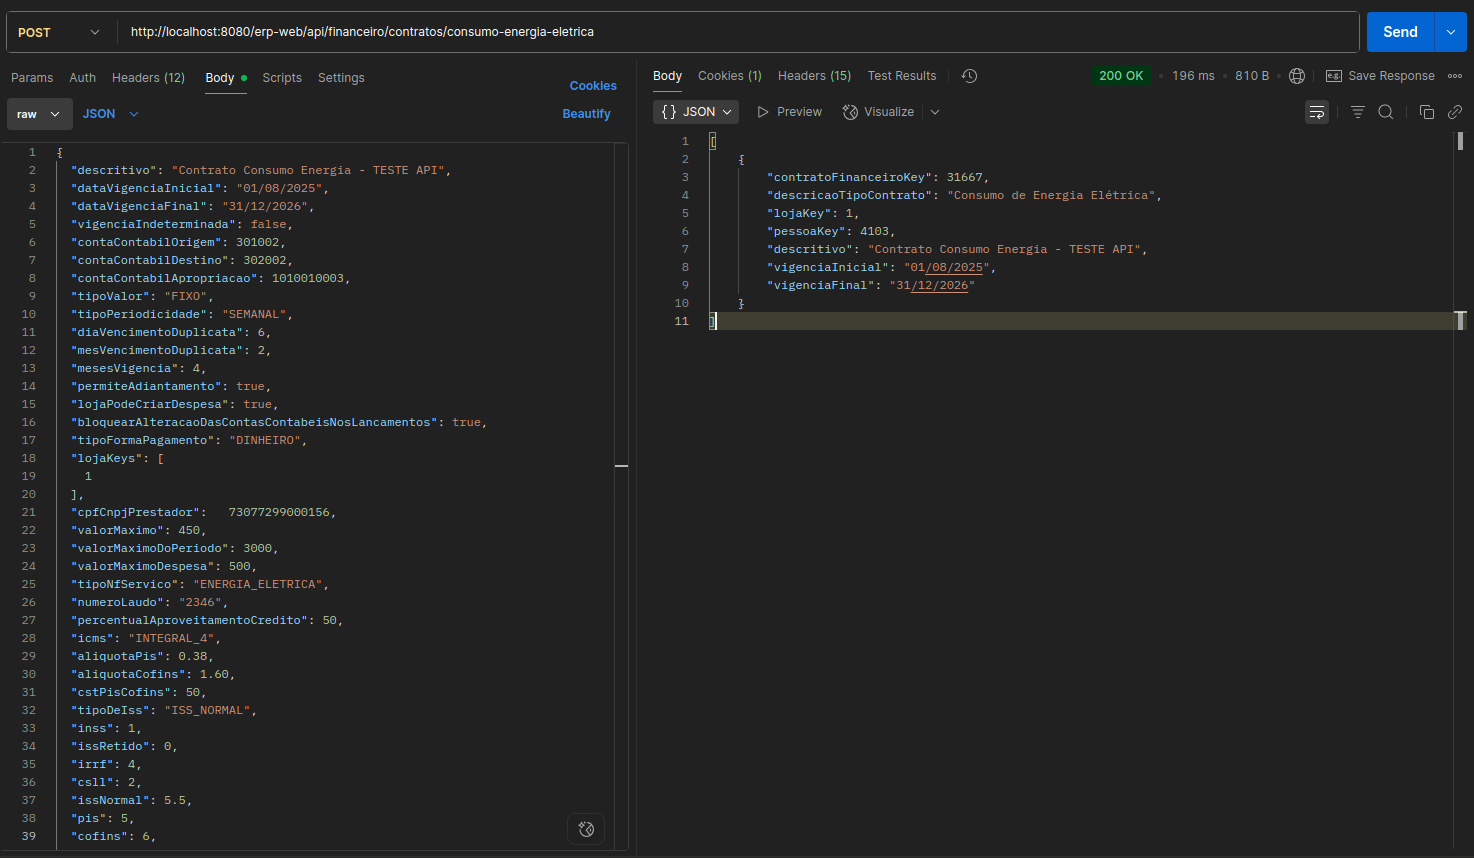The width and height of the screenshot is (1474, 858).
Task: Click the "contaContabilApropriacao" line
Action: (x=211, y=278)
